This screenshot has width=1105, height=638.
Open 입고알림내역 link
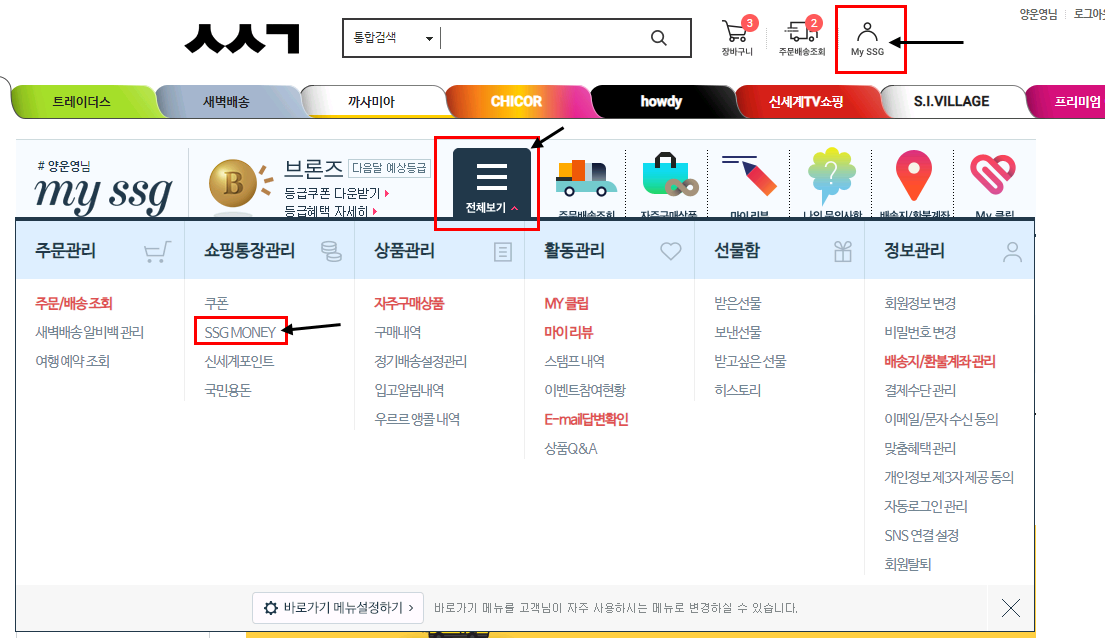point(409,390)
